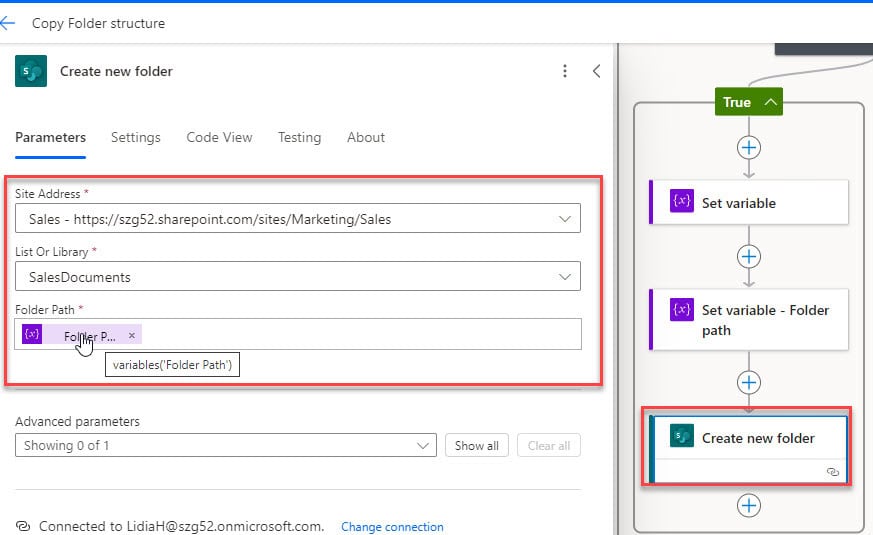Open the List Or Library dropdown
Image resolution: width=873 pixels, height=535 pixels.
click(565, 277)
